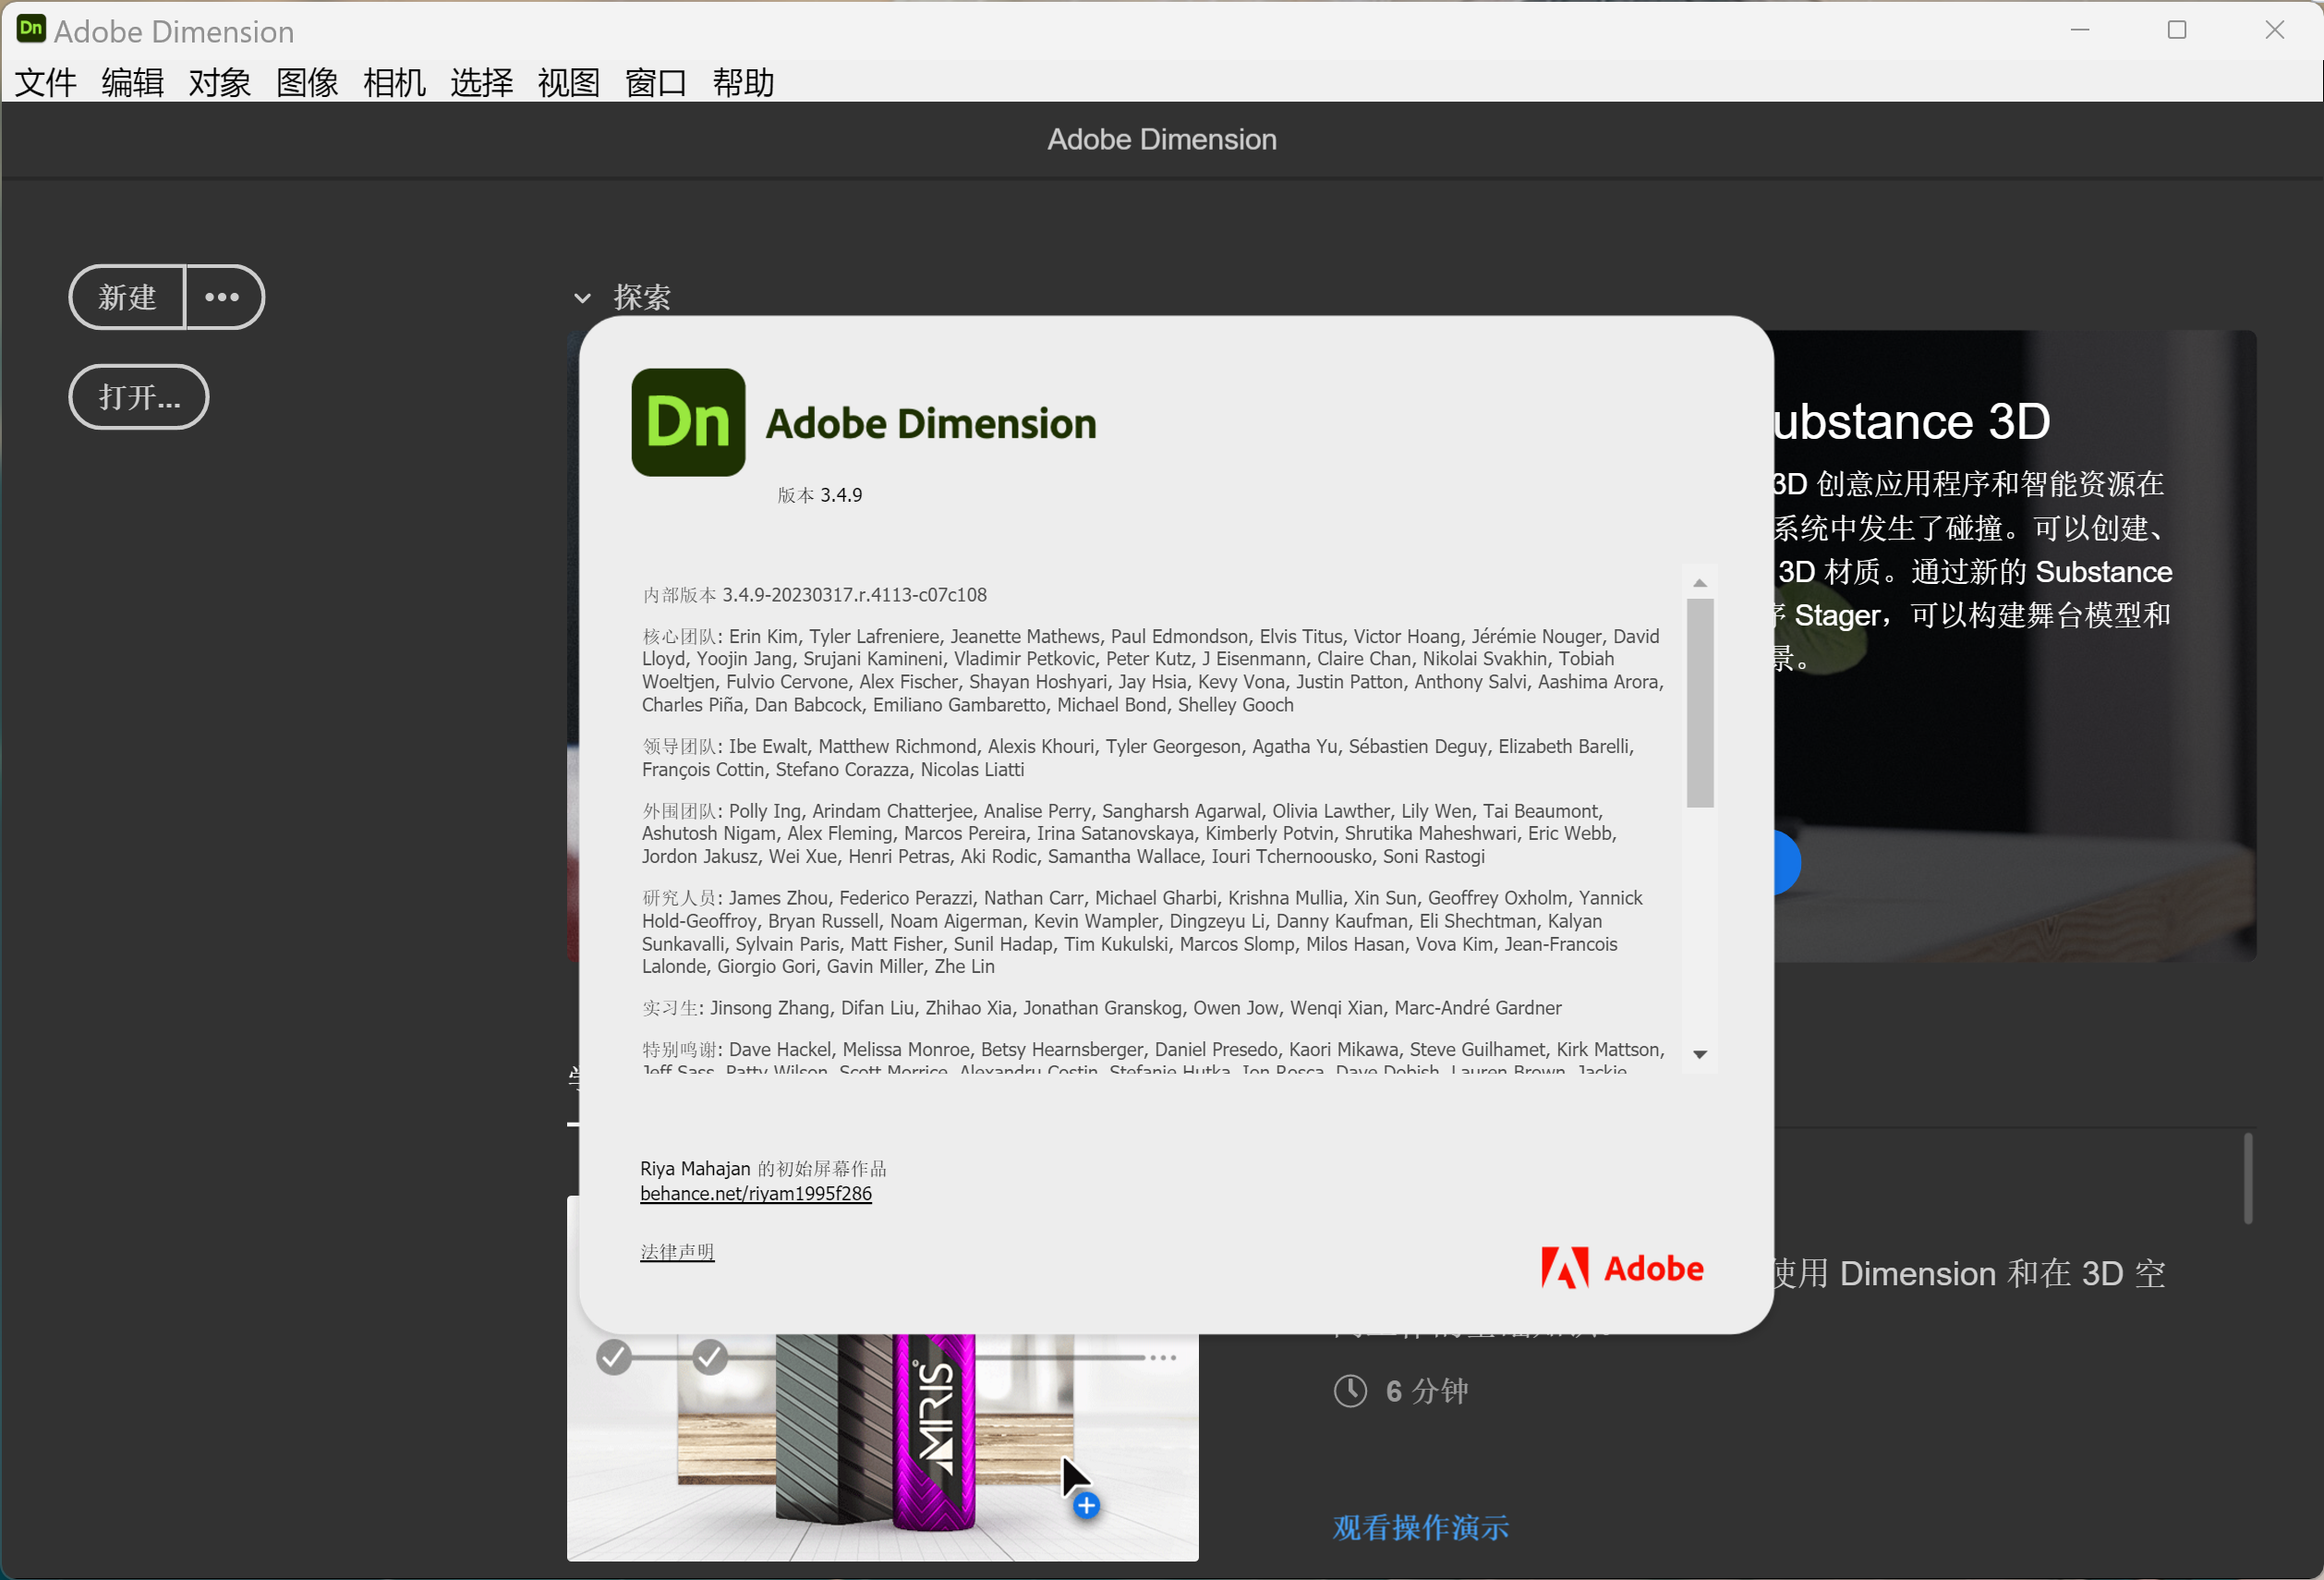
Task: Click the Dn app icon in title bar
Action: coord(31,28)
